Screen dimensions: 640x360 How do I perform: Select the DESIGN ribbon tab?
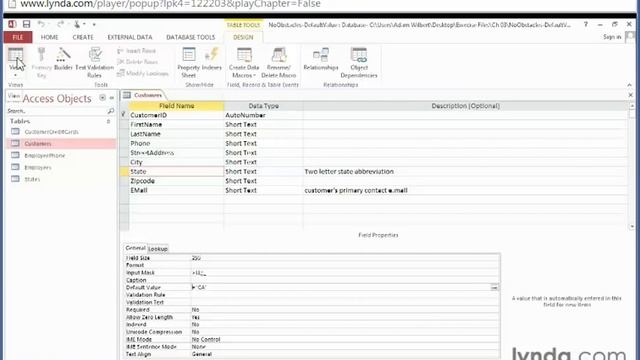pyautogui.click(x=243, y=37)
